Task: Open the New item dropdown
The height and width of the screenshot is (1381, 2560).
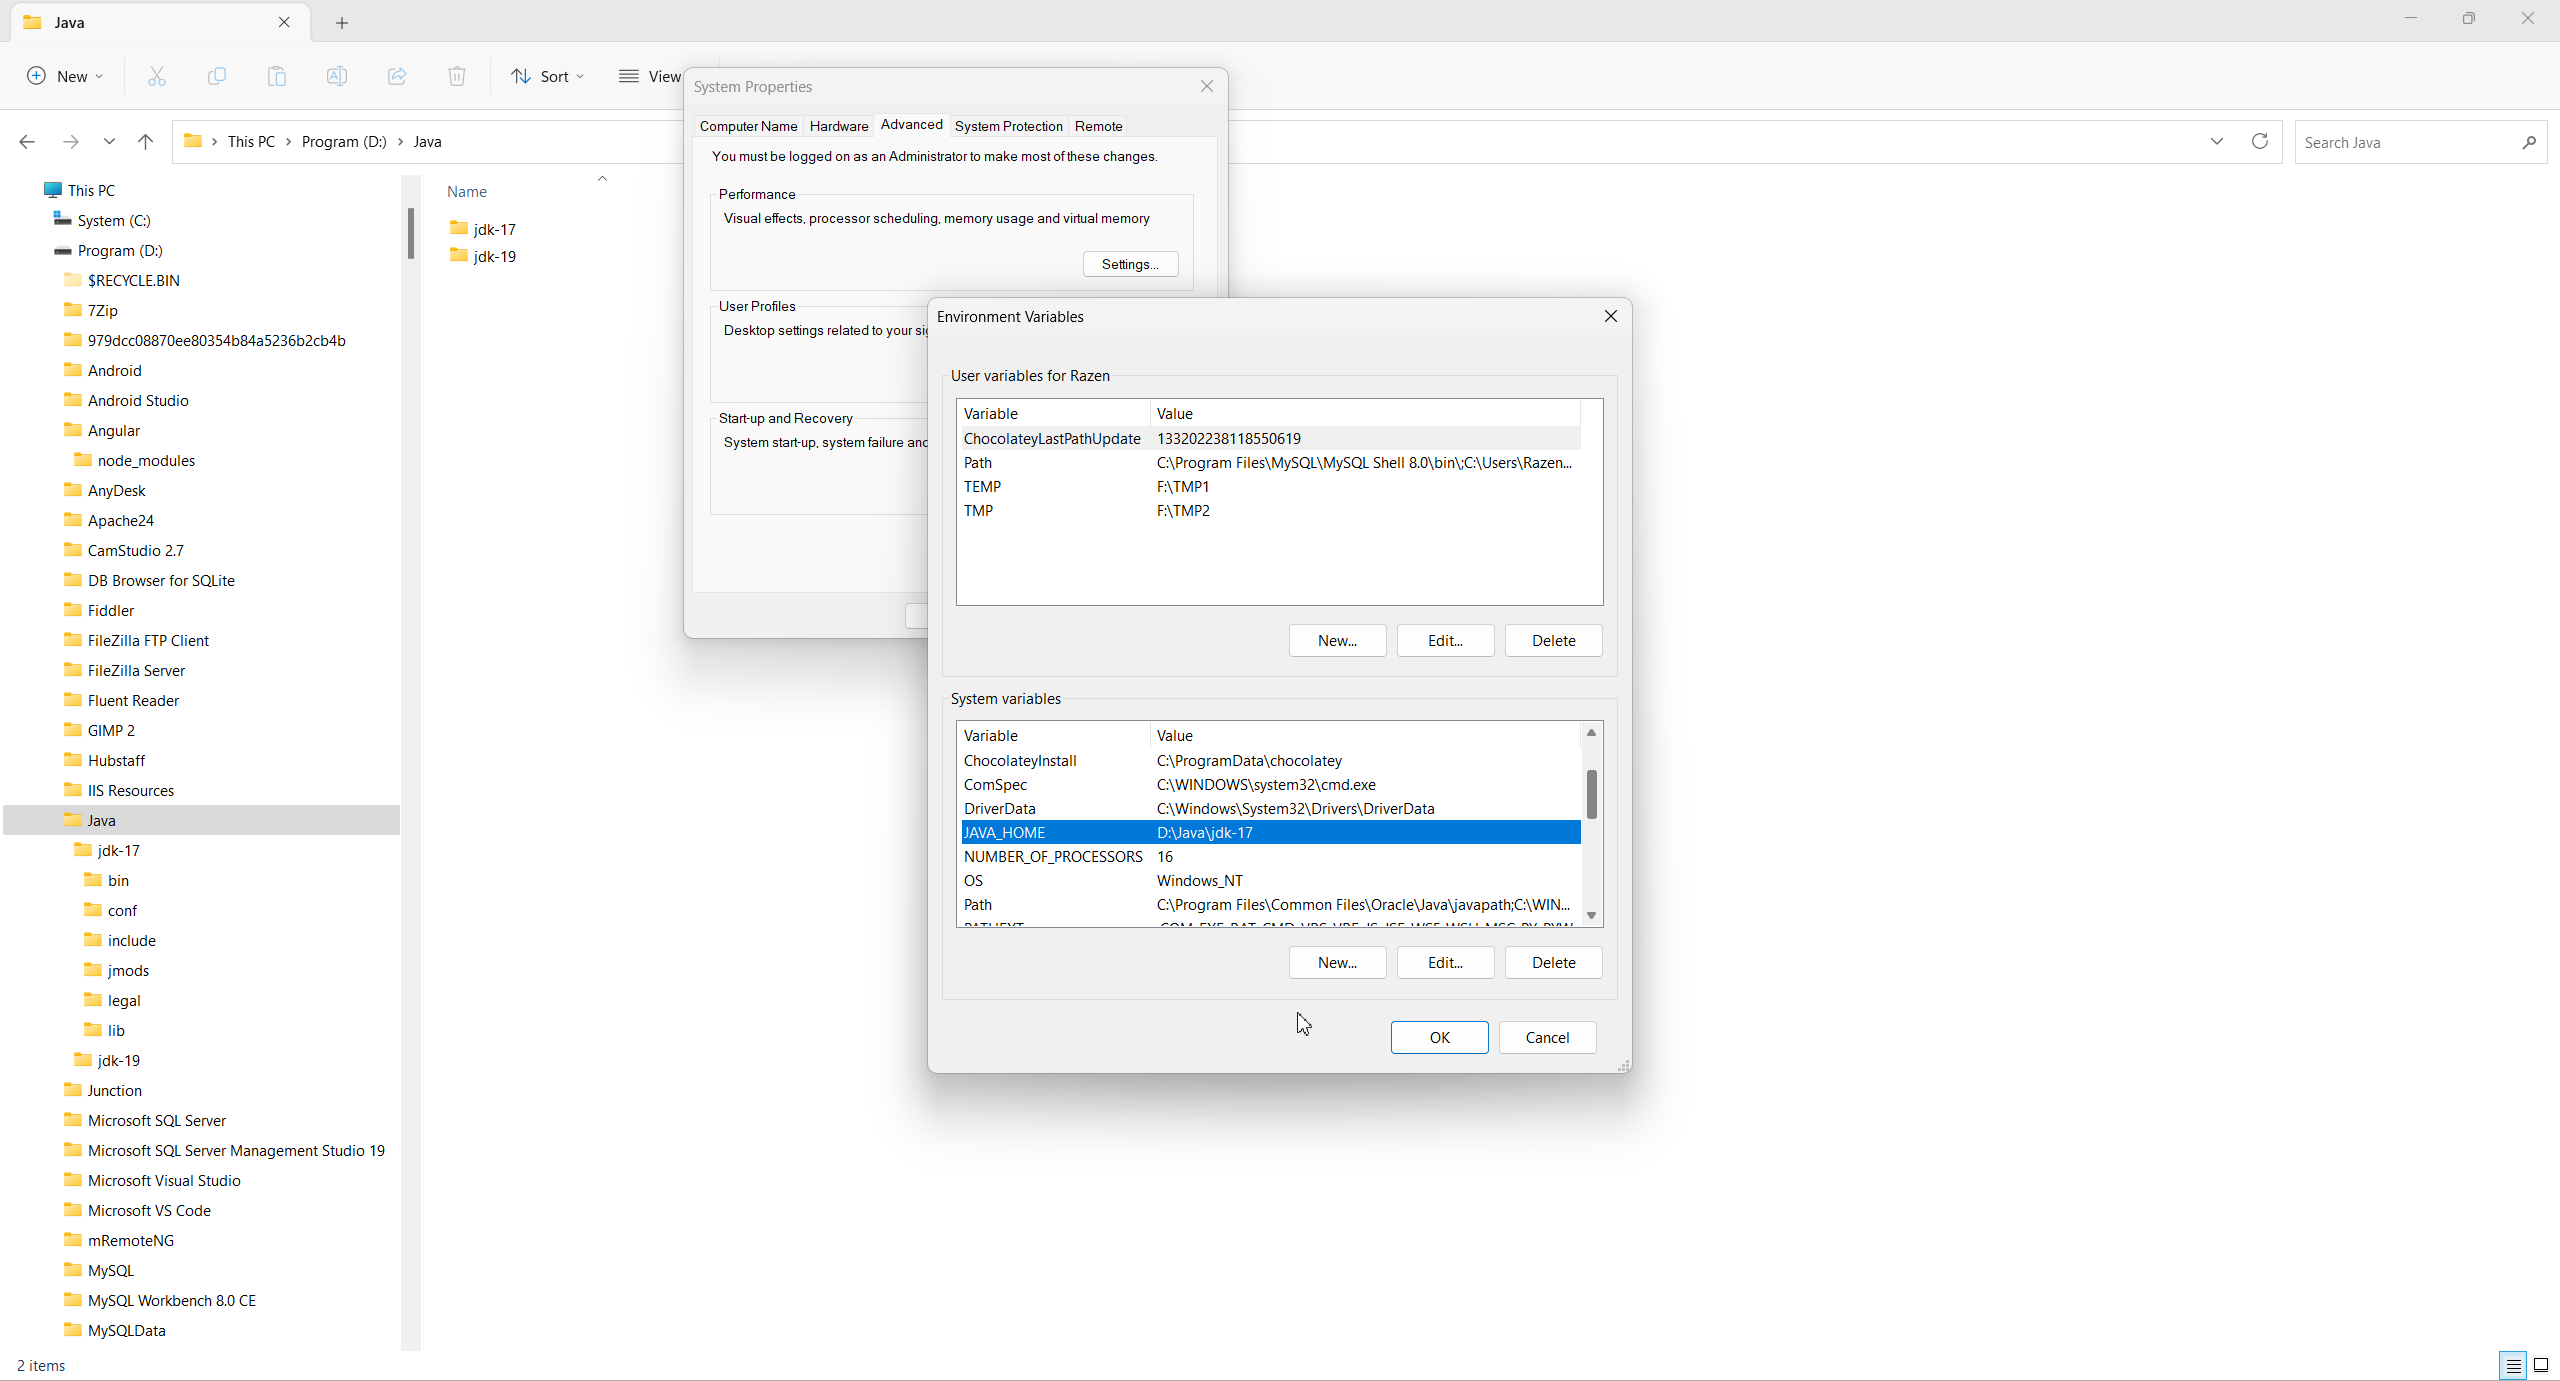Action: click(x=65, y=76)
